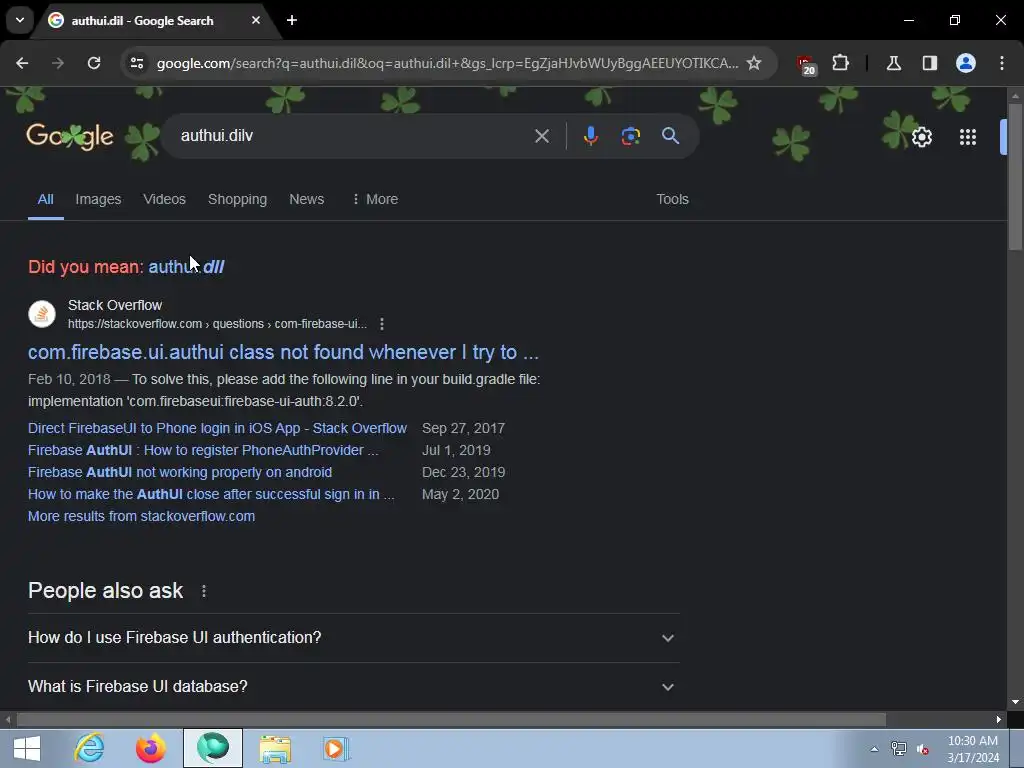This screenshot has height=768, width=1024.
Task: Open the Chrome profile avatar
Action: point(965,63)
